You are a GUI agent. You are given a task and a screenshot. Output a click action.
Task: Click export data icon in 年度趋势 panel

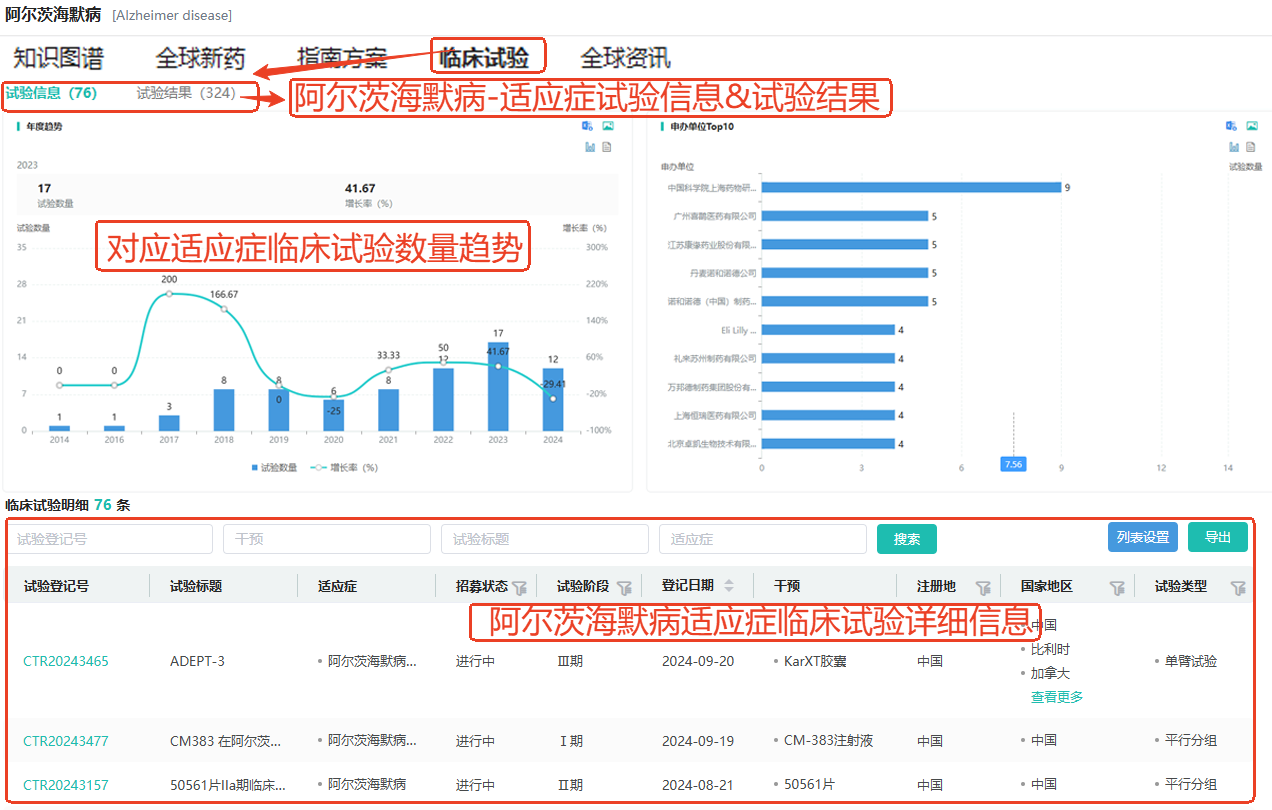[x=588, y=126]
